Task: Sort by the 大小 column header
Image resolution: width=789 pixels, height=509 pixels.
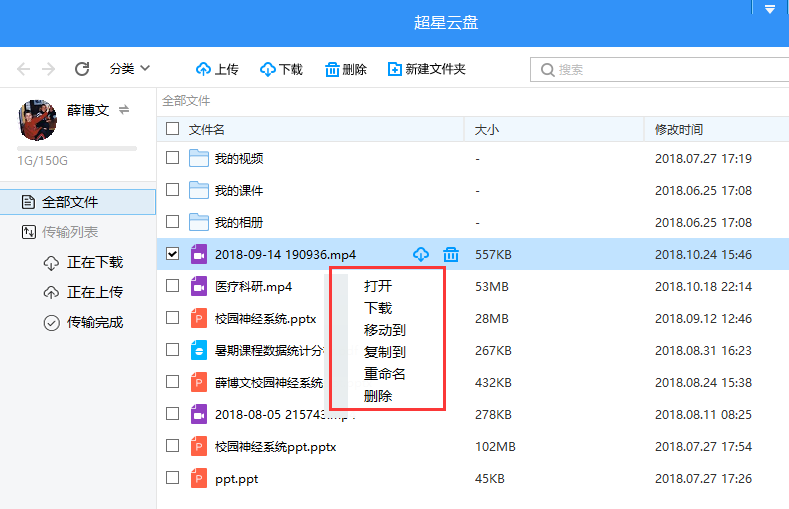Action: pyautogui.click(x=487, y=130)
